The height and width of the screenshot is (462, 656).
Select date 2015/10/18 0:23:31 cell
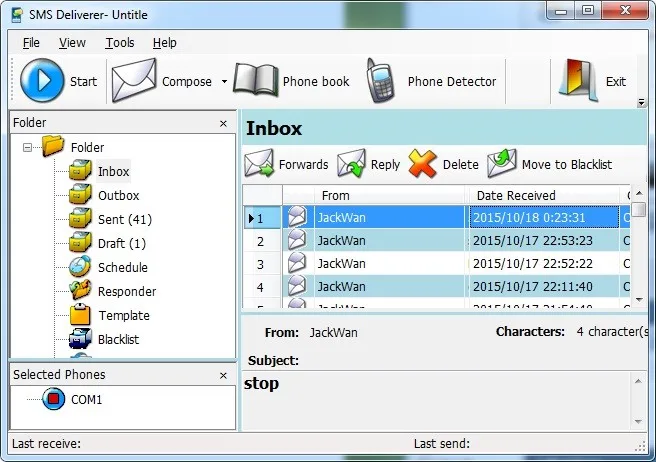coord(544,217)
